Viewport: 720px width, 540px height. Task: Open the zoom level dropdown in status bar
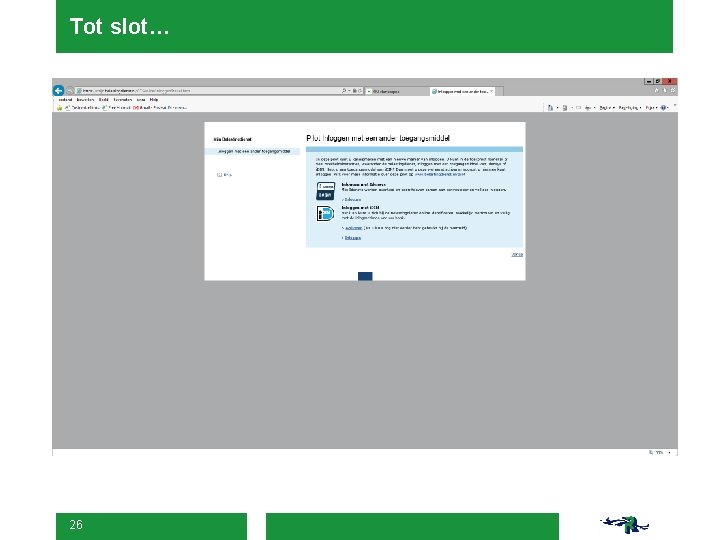669,453
